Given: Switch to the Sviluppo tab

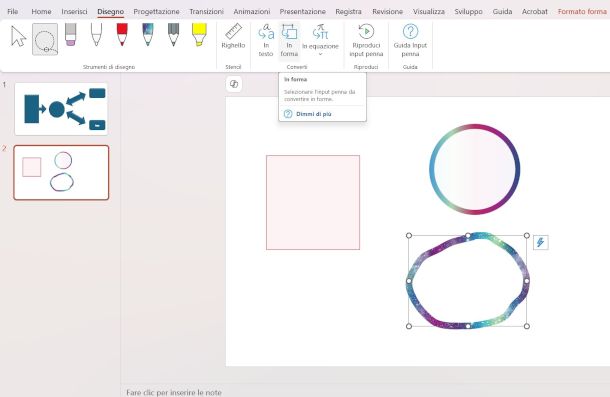Looking at the screenshot, I should coord(468,12).
